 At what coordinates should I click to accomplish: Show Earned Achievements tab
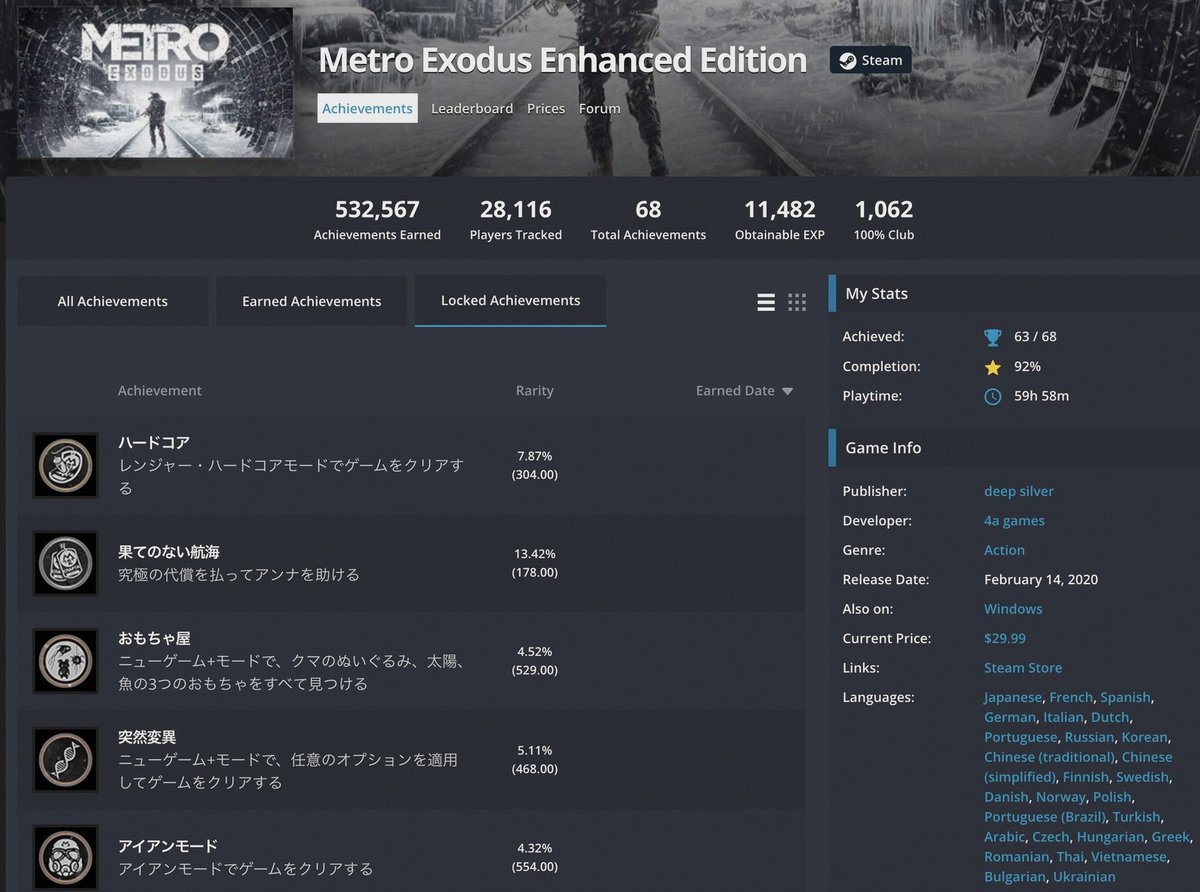pyautogui.click(x=311, y=301)
